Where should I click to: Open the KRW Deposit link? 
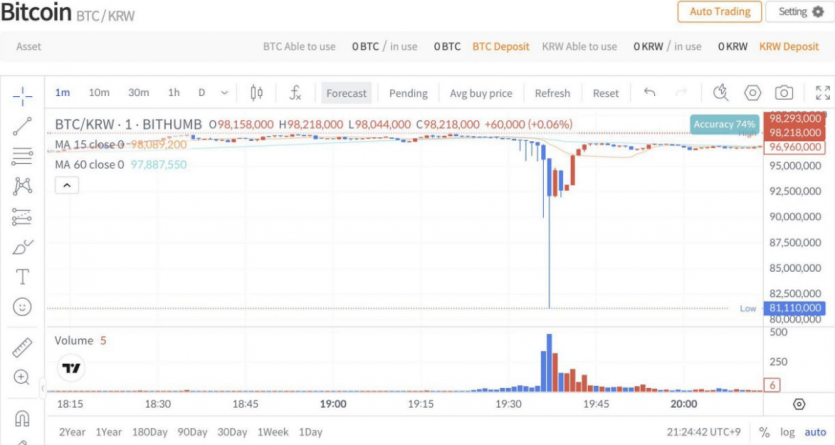[789, 46]
